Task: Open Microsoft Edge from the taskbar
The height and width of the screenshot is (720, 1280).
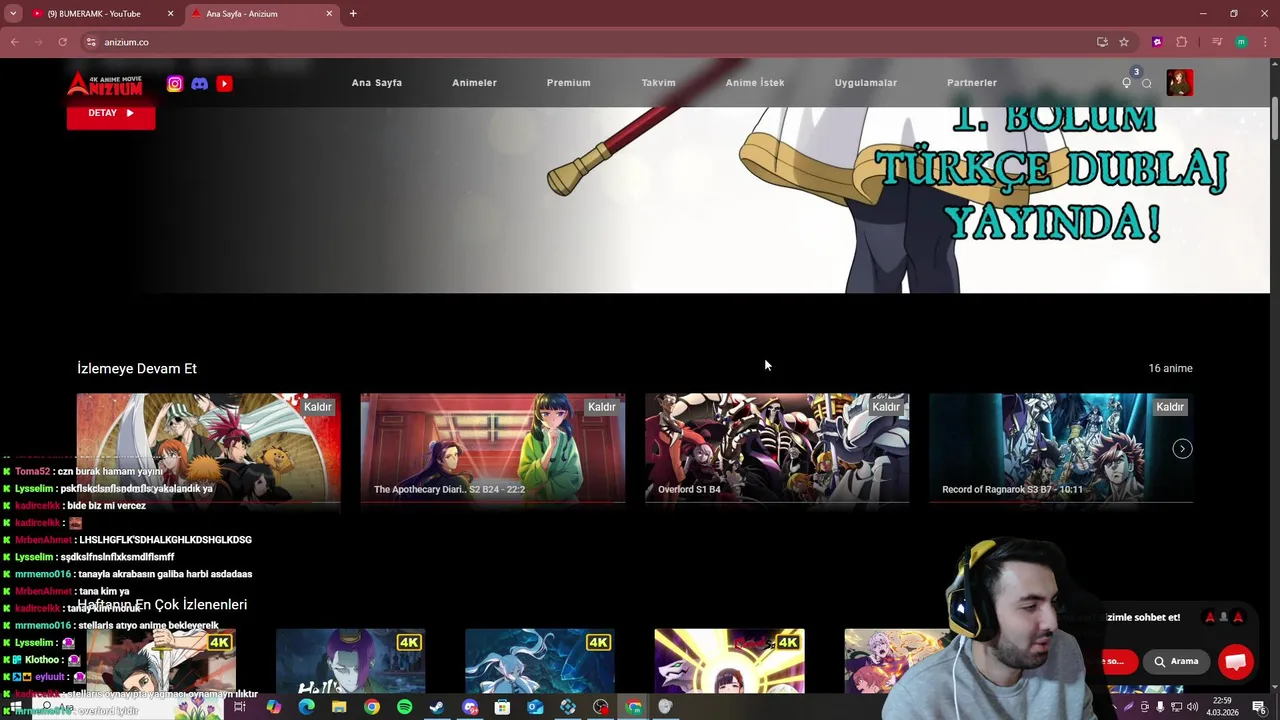Action: [x=306, y=707]
